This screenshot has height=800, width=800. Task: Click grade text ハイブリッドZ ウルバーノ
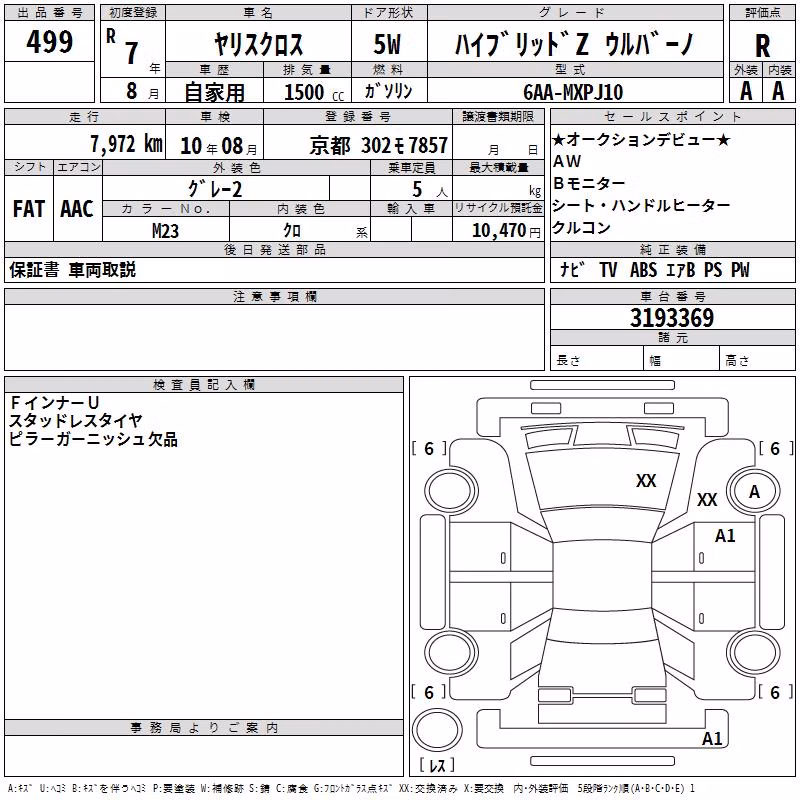pos(574,44)
